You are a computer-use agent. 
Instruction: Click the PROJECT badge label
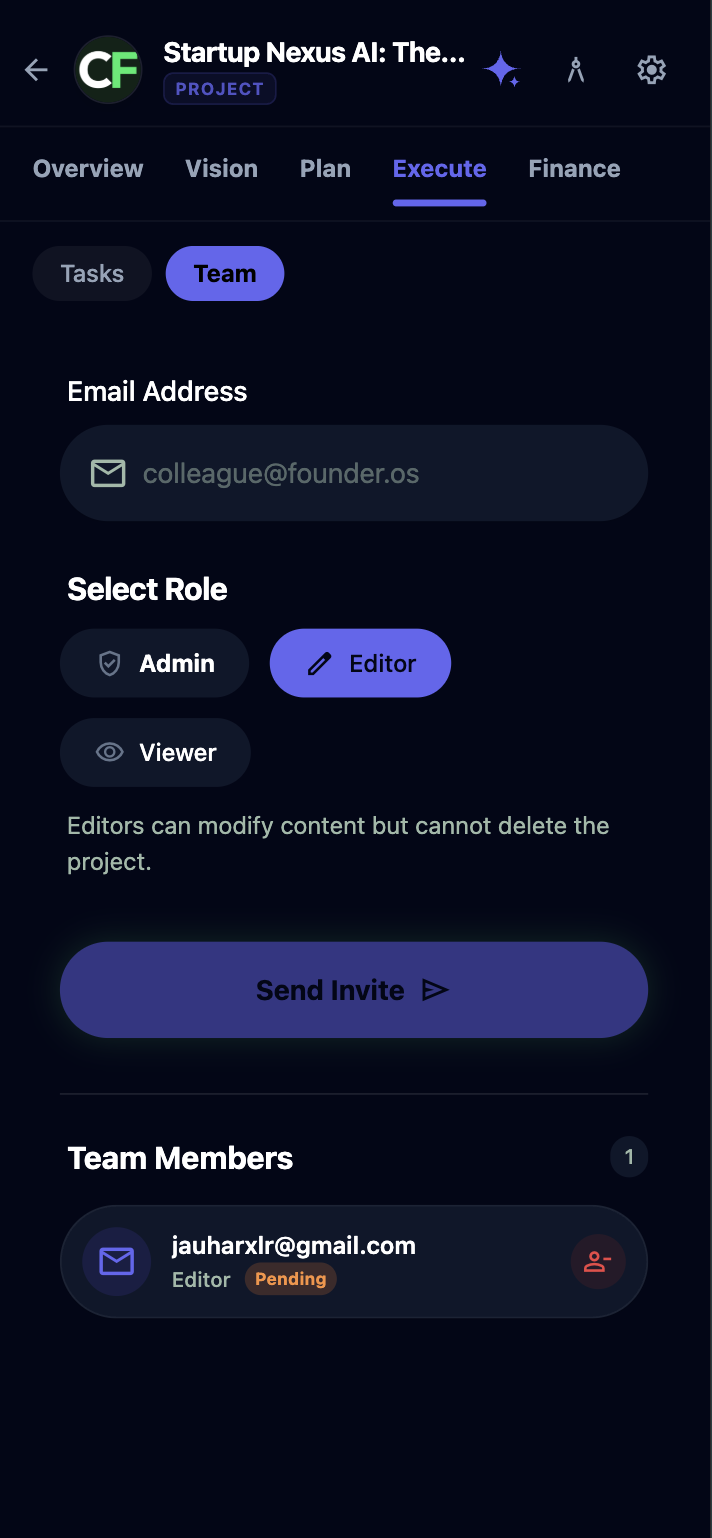[219, 89]
